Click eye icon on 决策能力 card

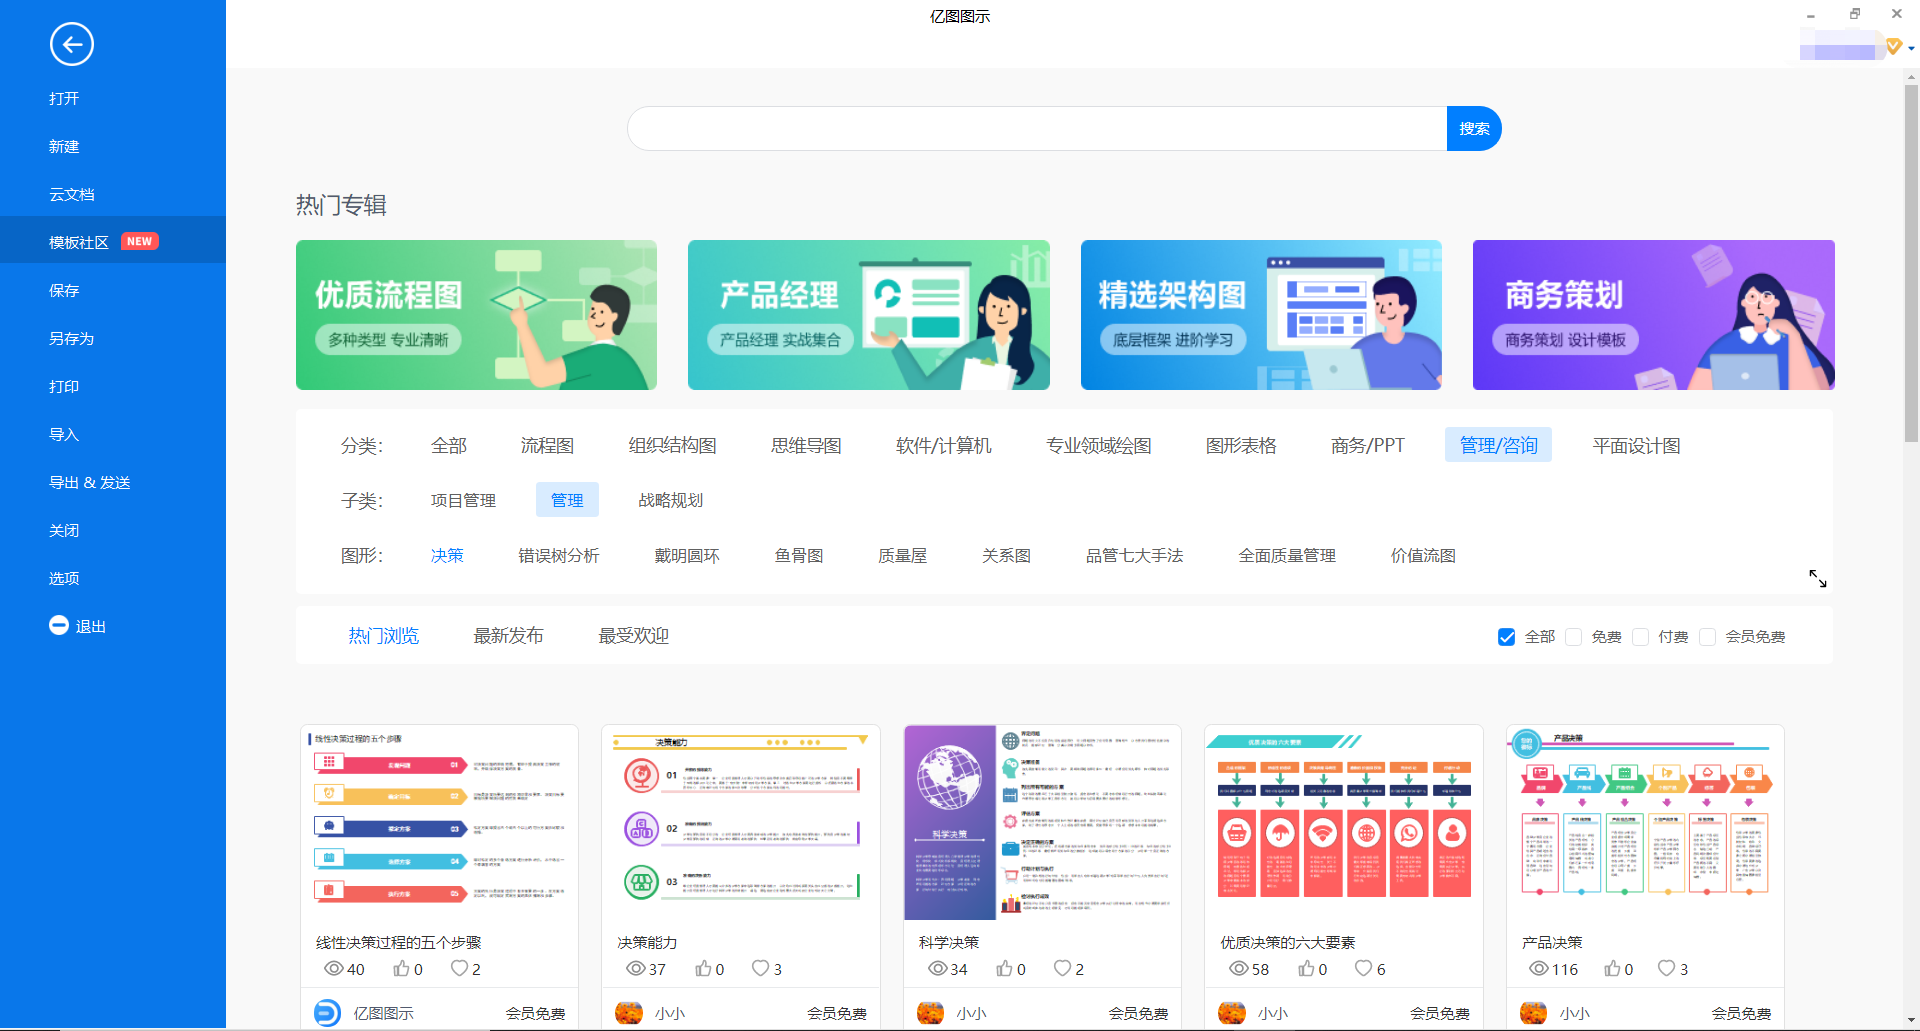[636, 969]
